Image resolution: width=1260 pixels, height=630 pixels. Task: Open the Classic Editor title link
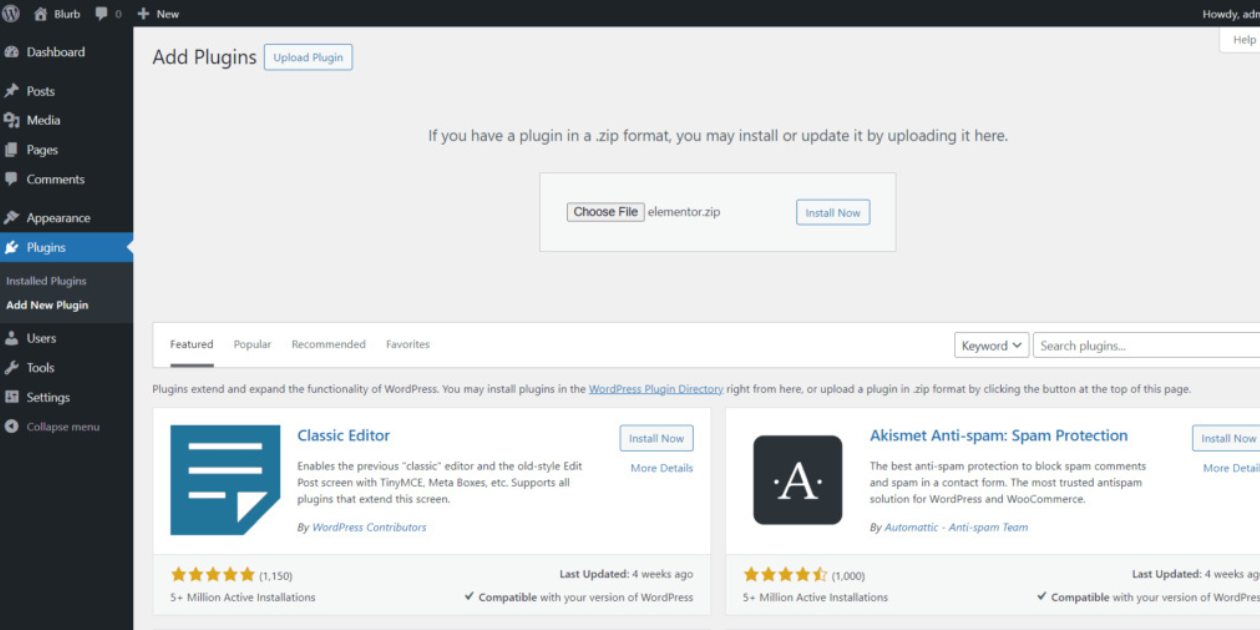pos(344,436)
